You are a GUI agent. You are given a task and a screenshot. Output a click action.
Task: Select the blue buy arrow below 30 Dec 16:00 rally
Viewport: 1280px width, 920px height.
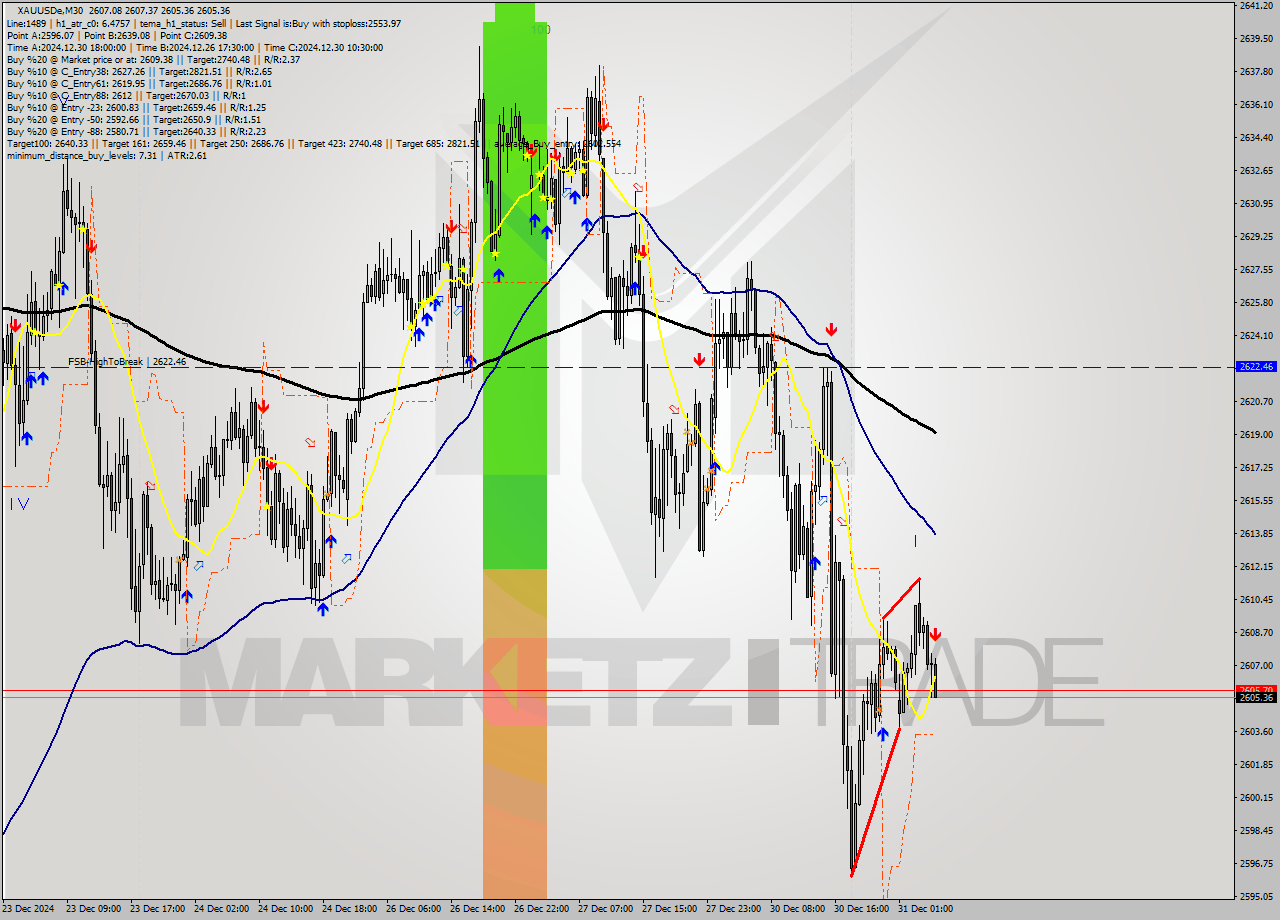pos(883,734)
